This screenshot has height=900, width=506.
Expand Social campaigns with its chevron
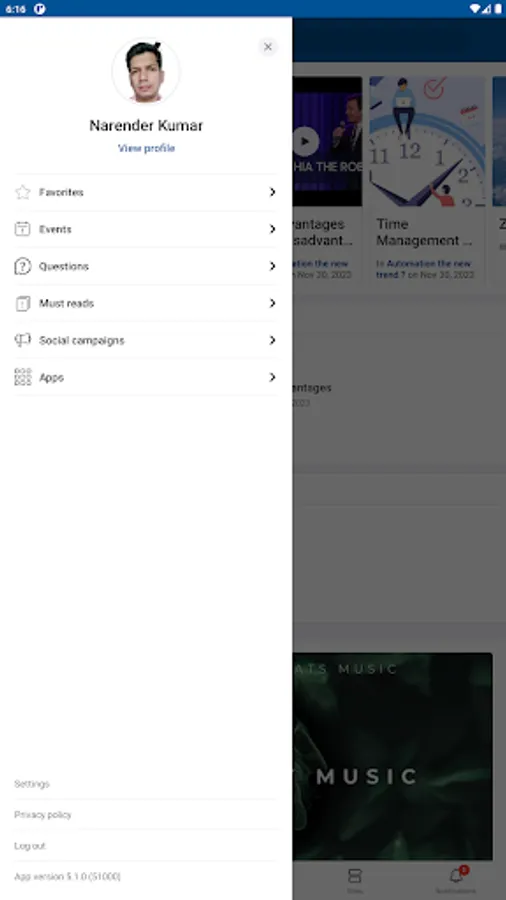[273, 340]
